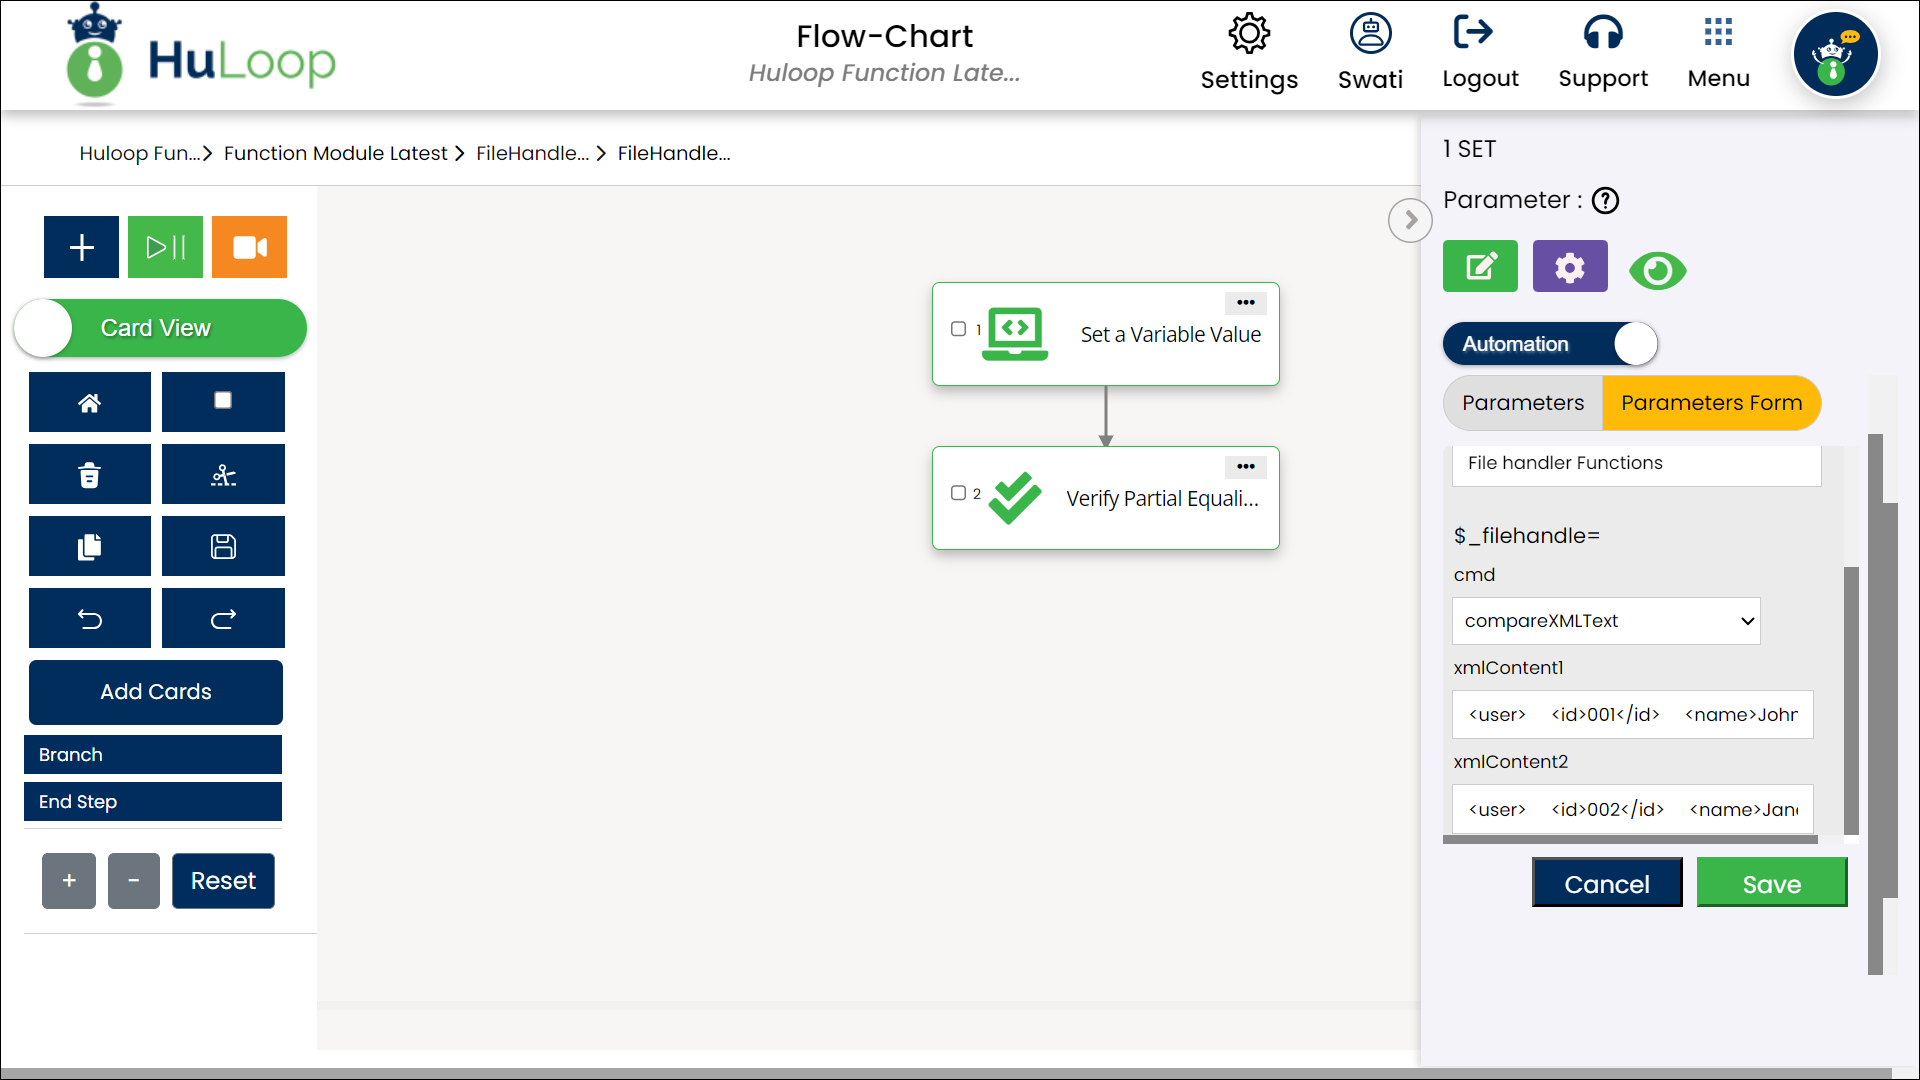This screenshot has width=1920, height=1080.
Task: Click the auto-arrange layout icon button
Action: pos(223,474)
